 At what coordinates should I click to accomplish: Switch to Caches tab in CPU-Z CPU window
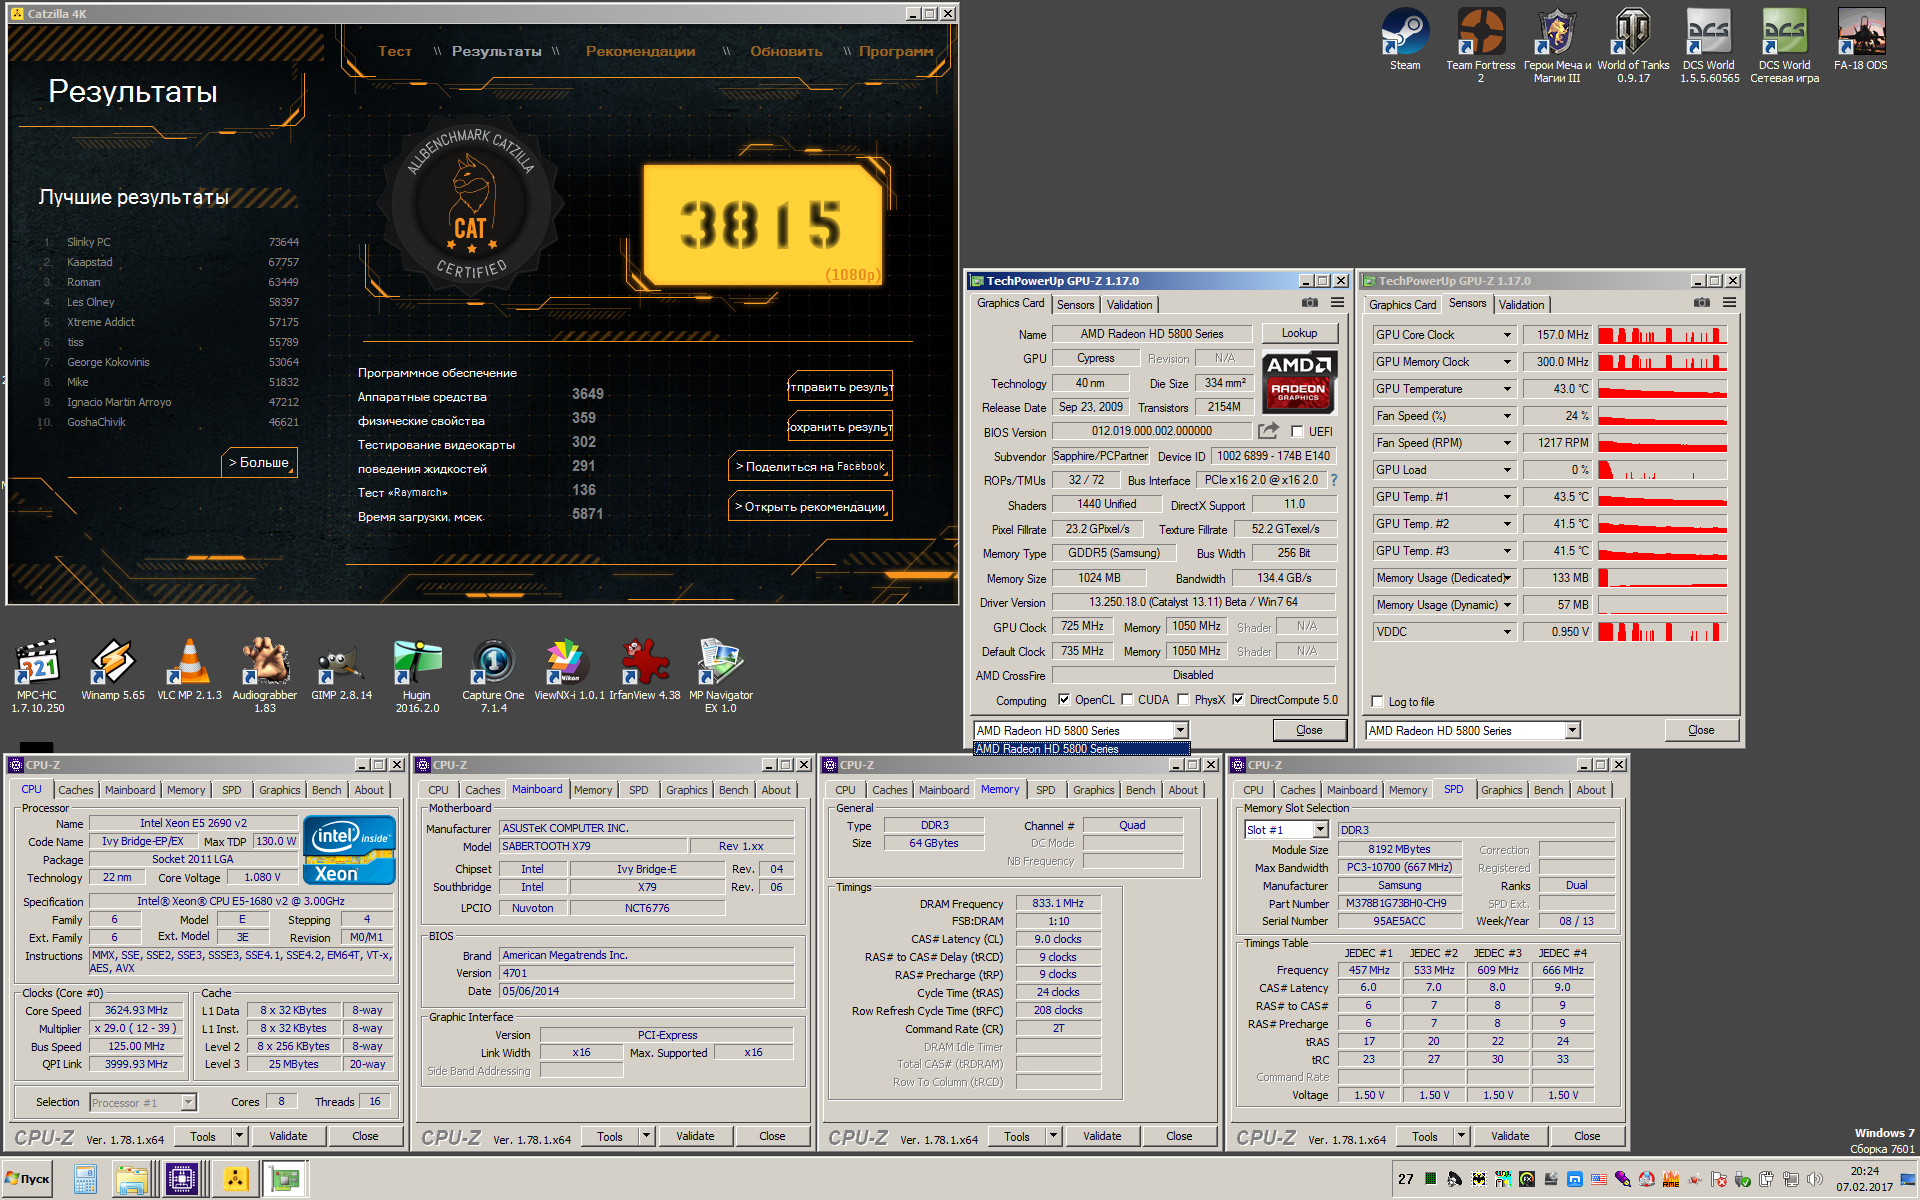(x=76, y=790)
